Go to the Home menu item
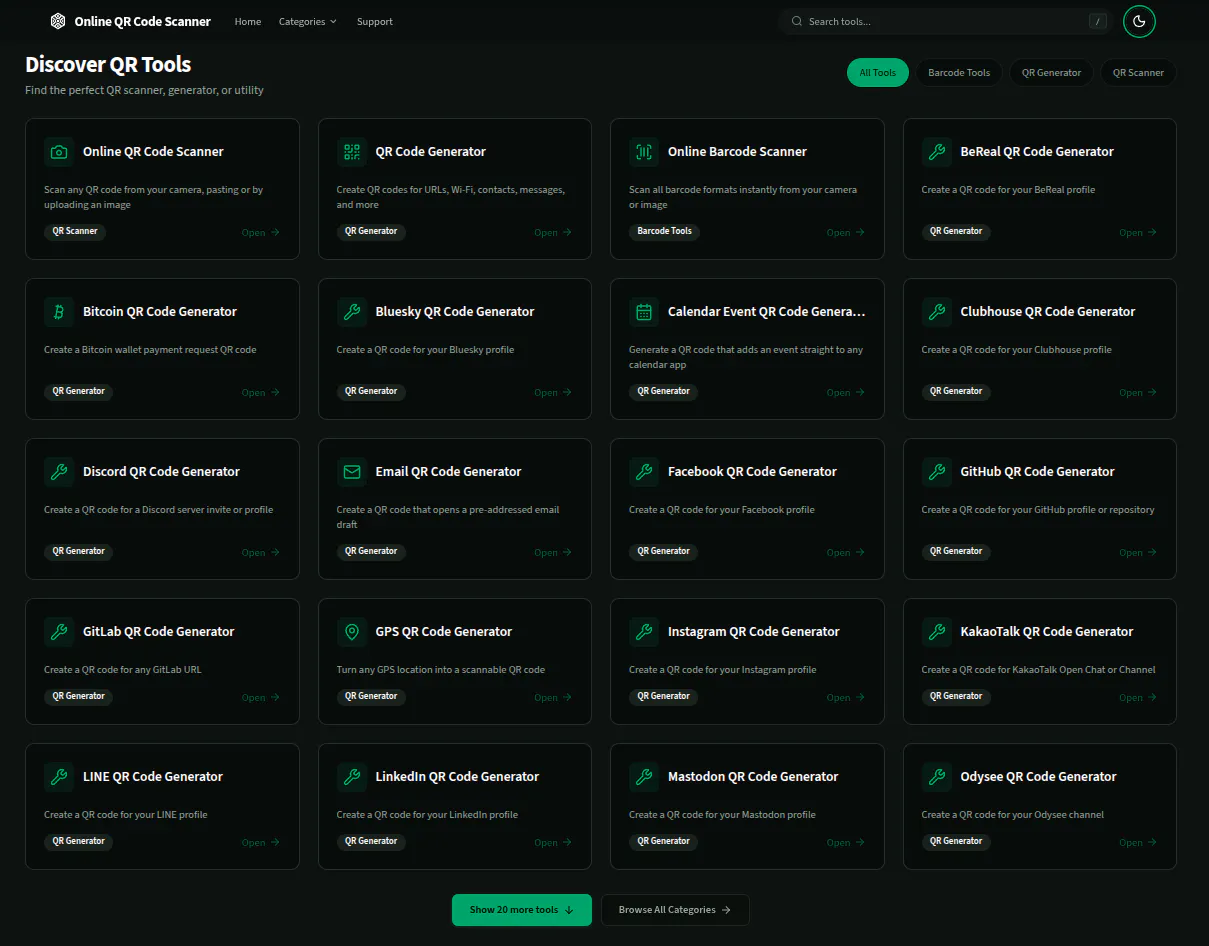 click(x=248, y=21)
